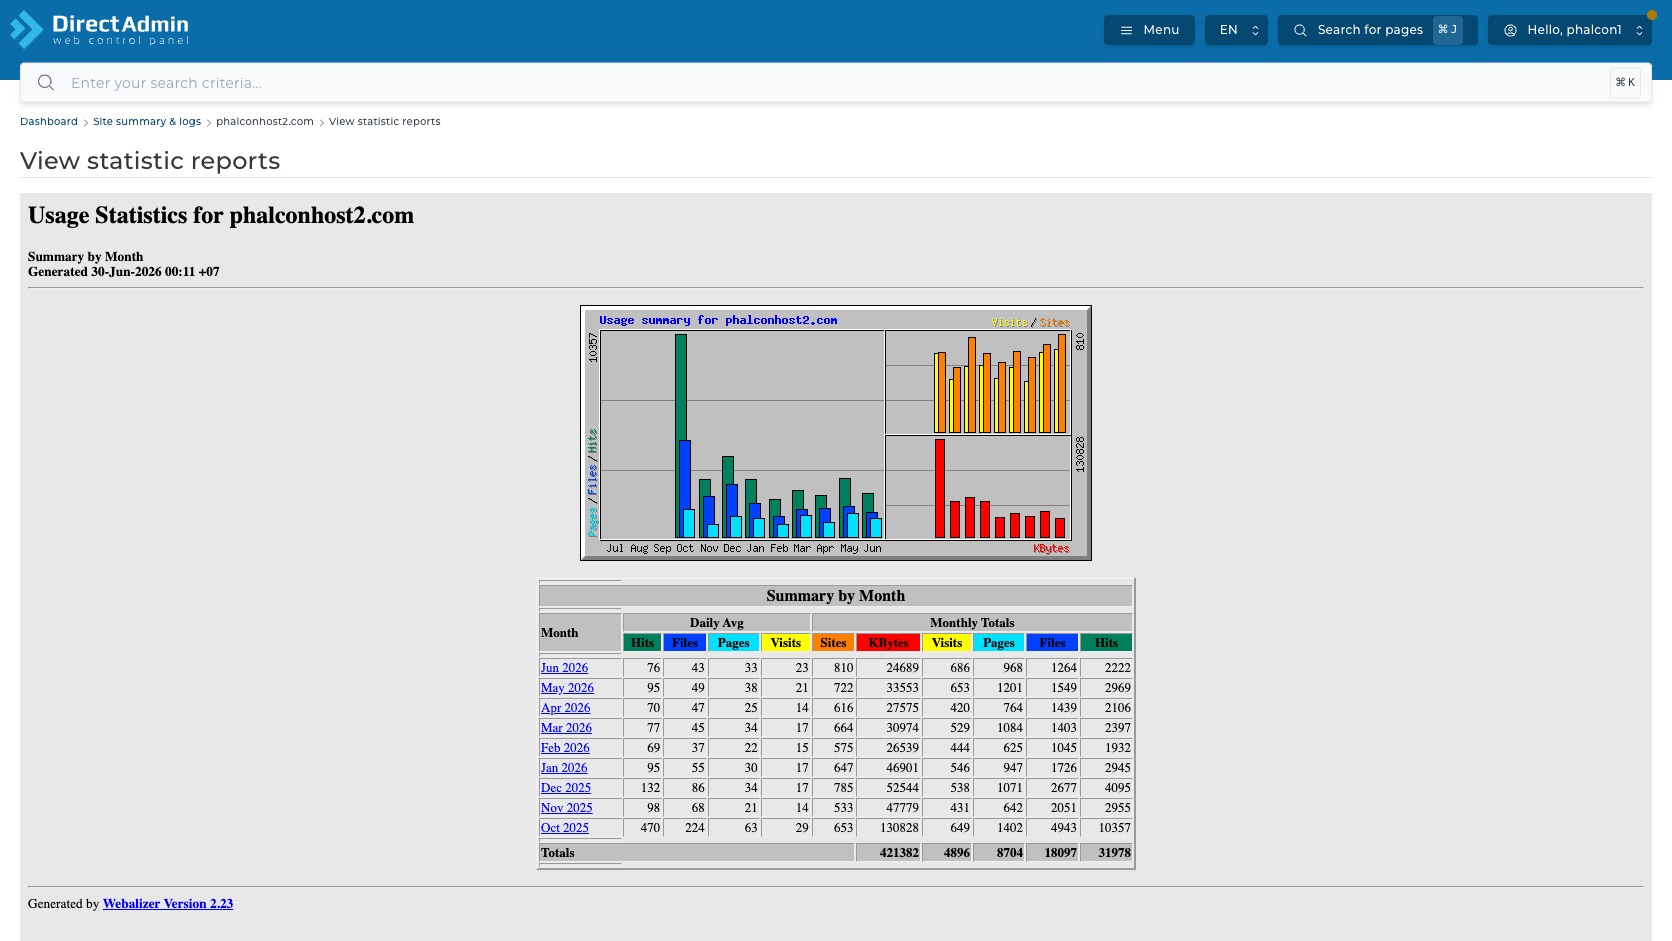Click the blue Files header under Daily Avg
The image size is (1672, 941).
coord(685,643)
